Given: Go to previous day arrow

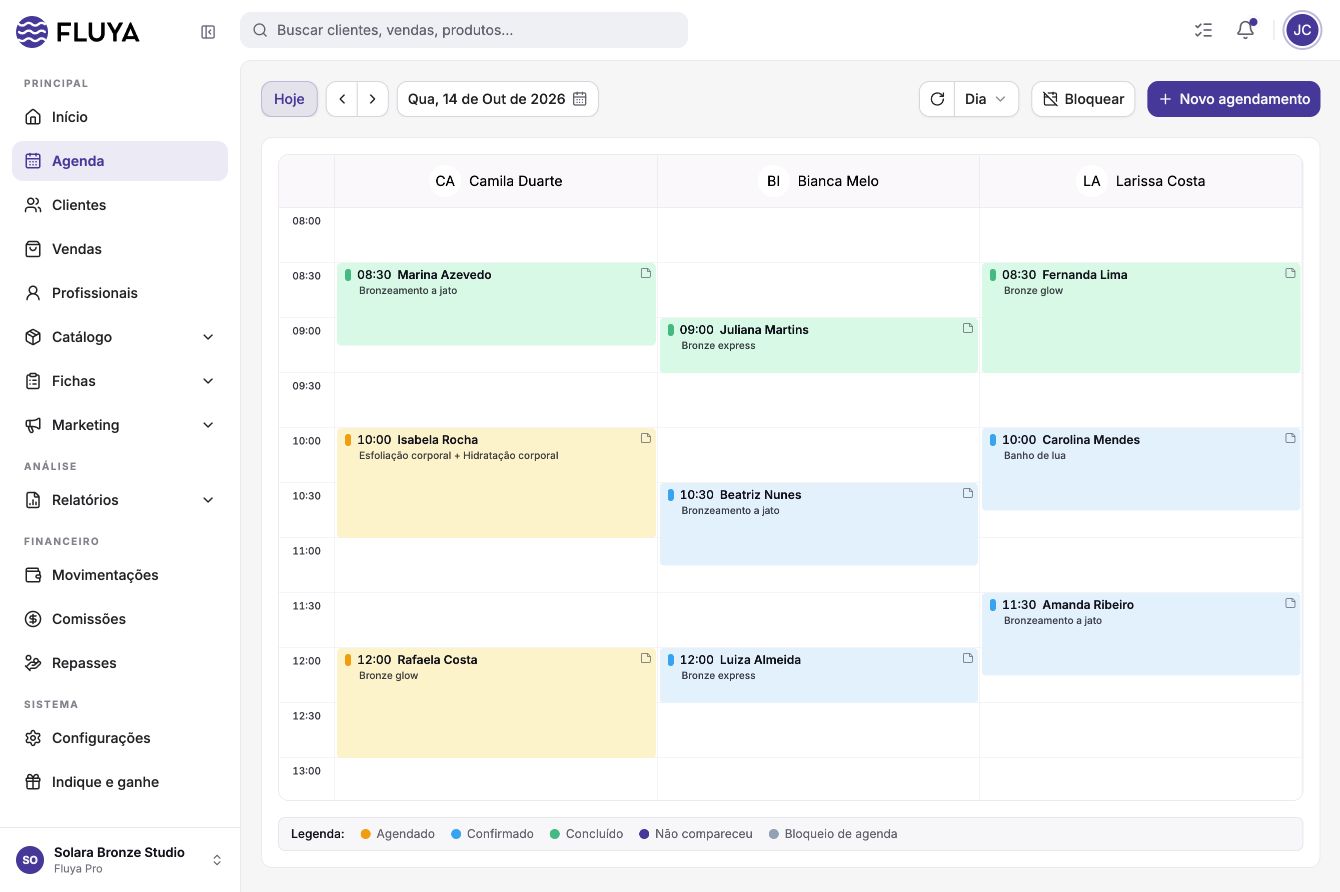Looking at the screenshot, I should [342, 99].
